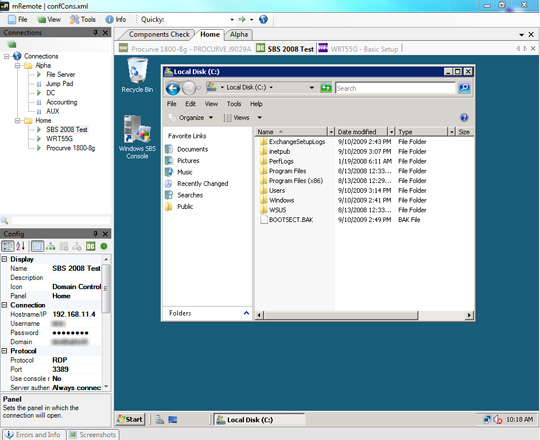
Task: Open the Type column filter dropdown
Action: coord(451,132)
